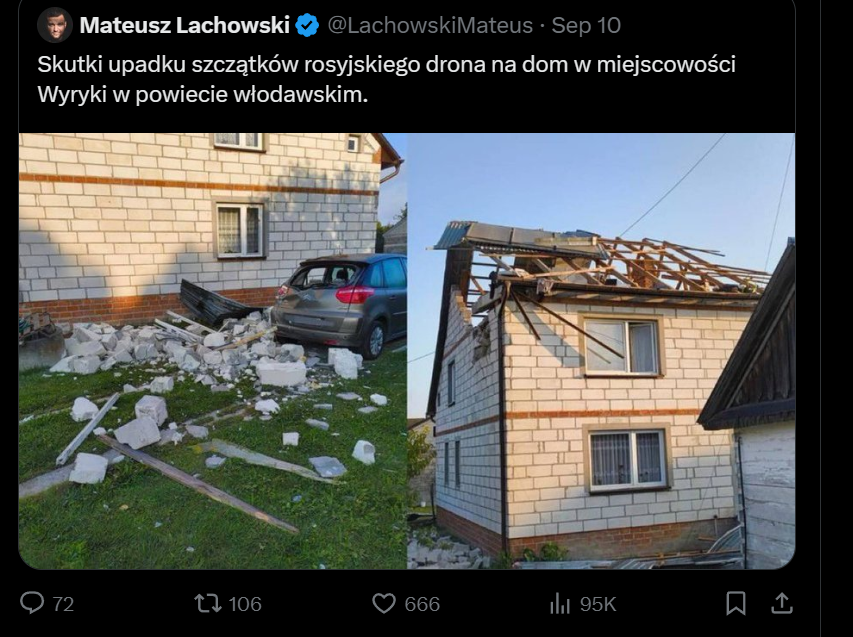Click the repost arrows icon
This screenshot has height=637, width=853.
pyautogui.click(x=208, y=603)
